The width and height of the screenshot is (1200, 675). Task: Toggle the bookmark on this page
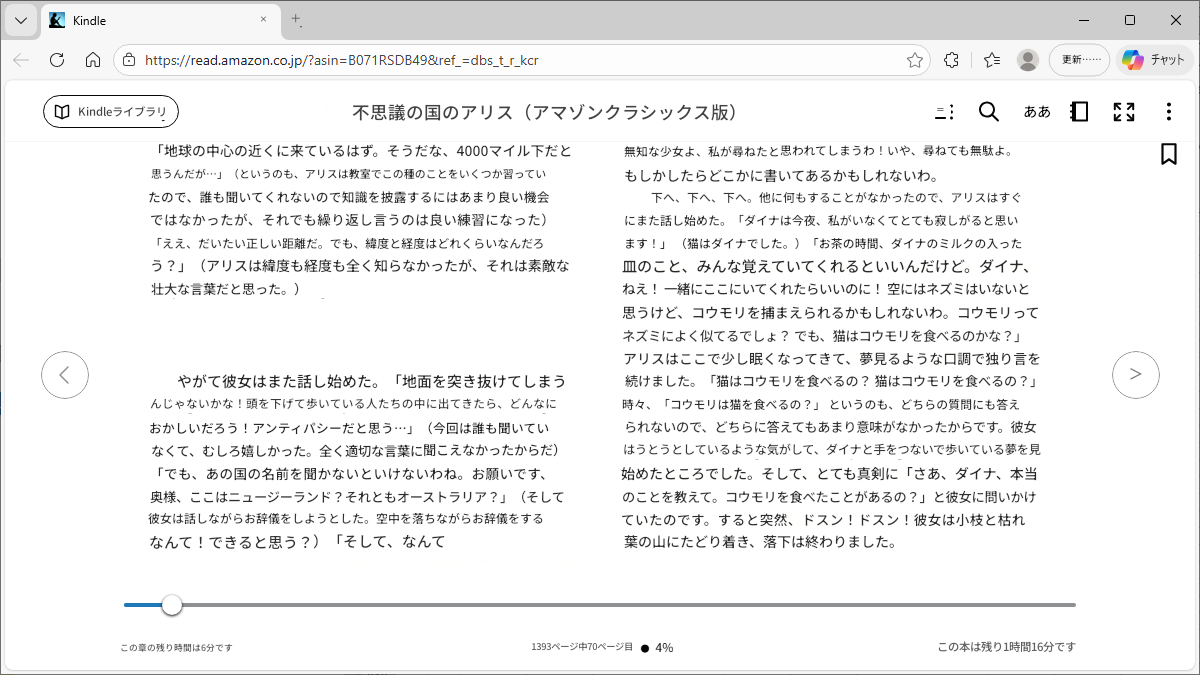(x=1168, y=154)
